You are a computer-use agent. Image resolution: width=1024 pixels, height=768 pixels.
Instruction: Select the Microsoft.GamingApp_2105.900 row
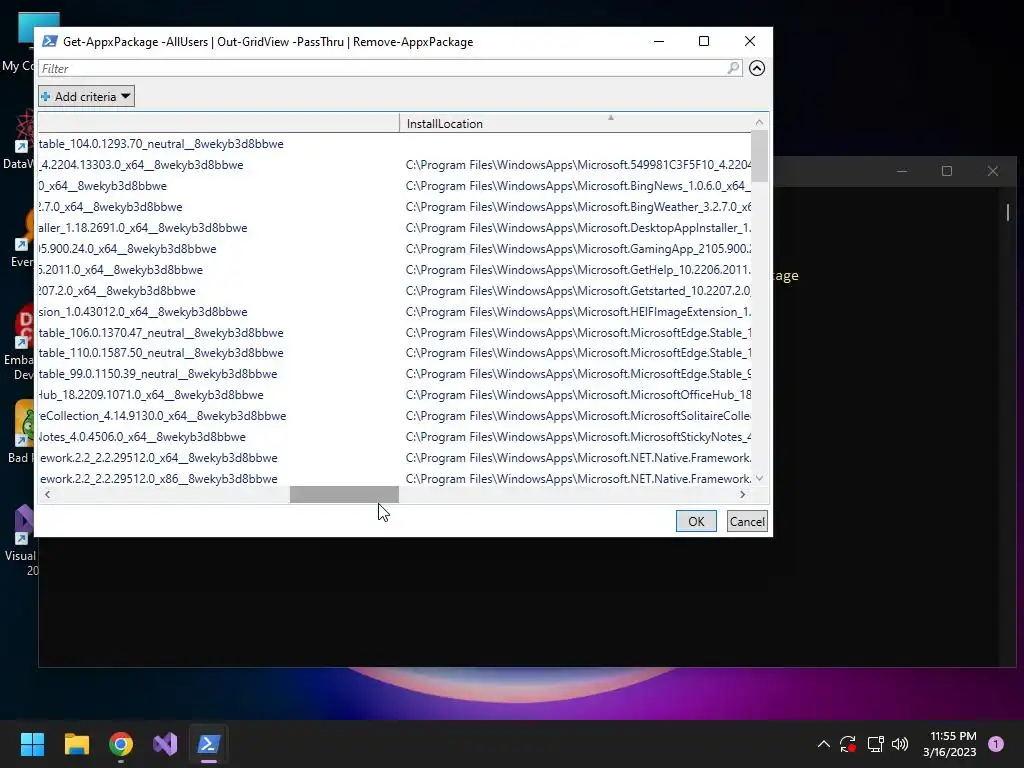(x=394, y=248)
